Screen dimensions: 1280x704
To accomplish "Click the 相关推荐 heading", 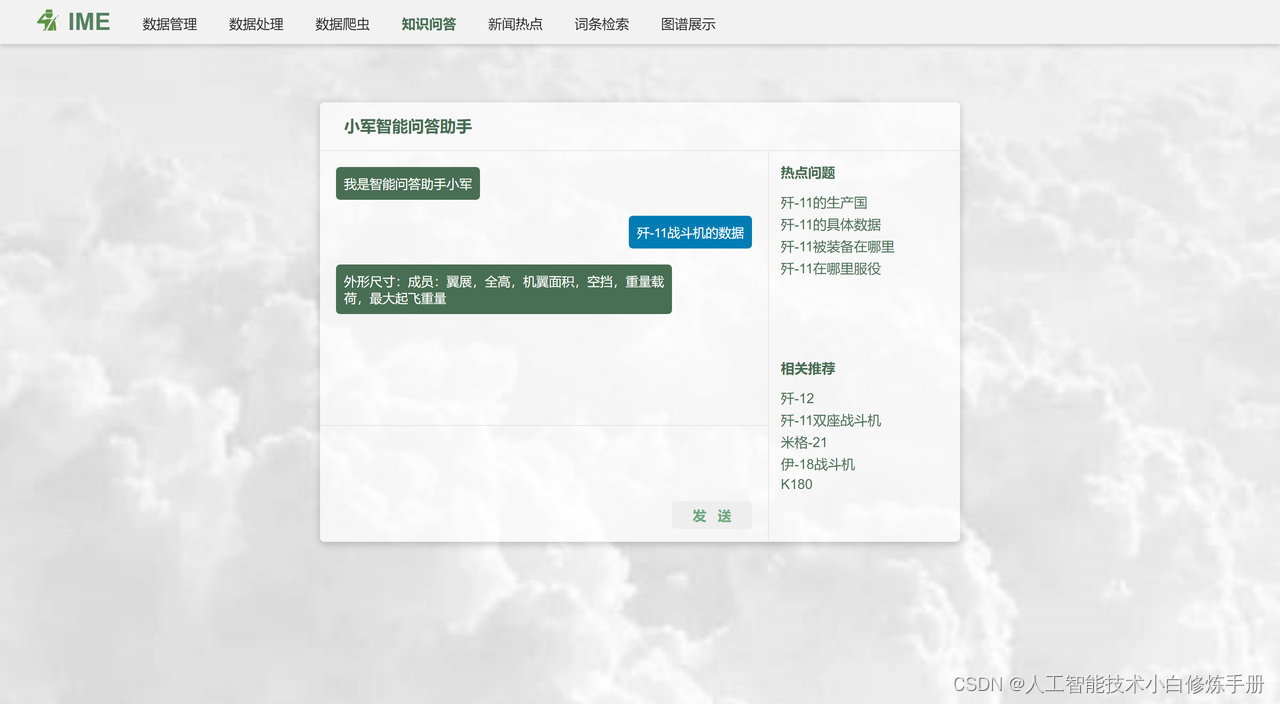I will point(808,369).
